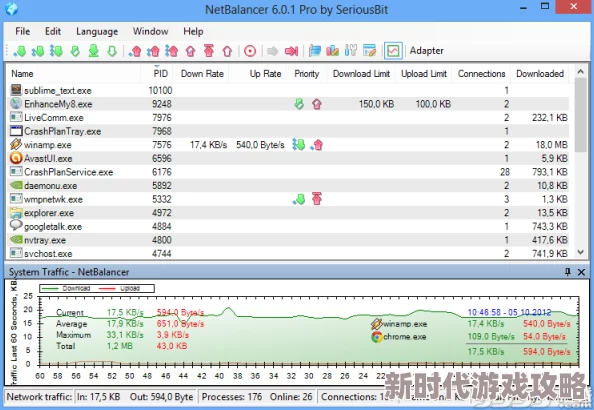Set download priority to High
The width and height of the screenshot is (594, 410).
[56, 51]
